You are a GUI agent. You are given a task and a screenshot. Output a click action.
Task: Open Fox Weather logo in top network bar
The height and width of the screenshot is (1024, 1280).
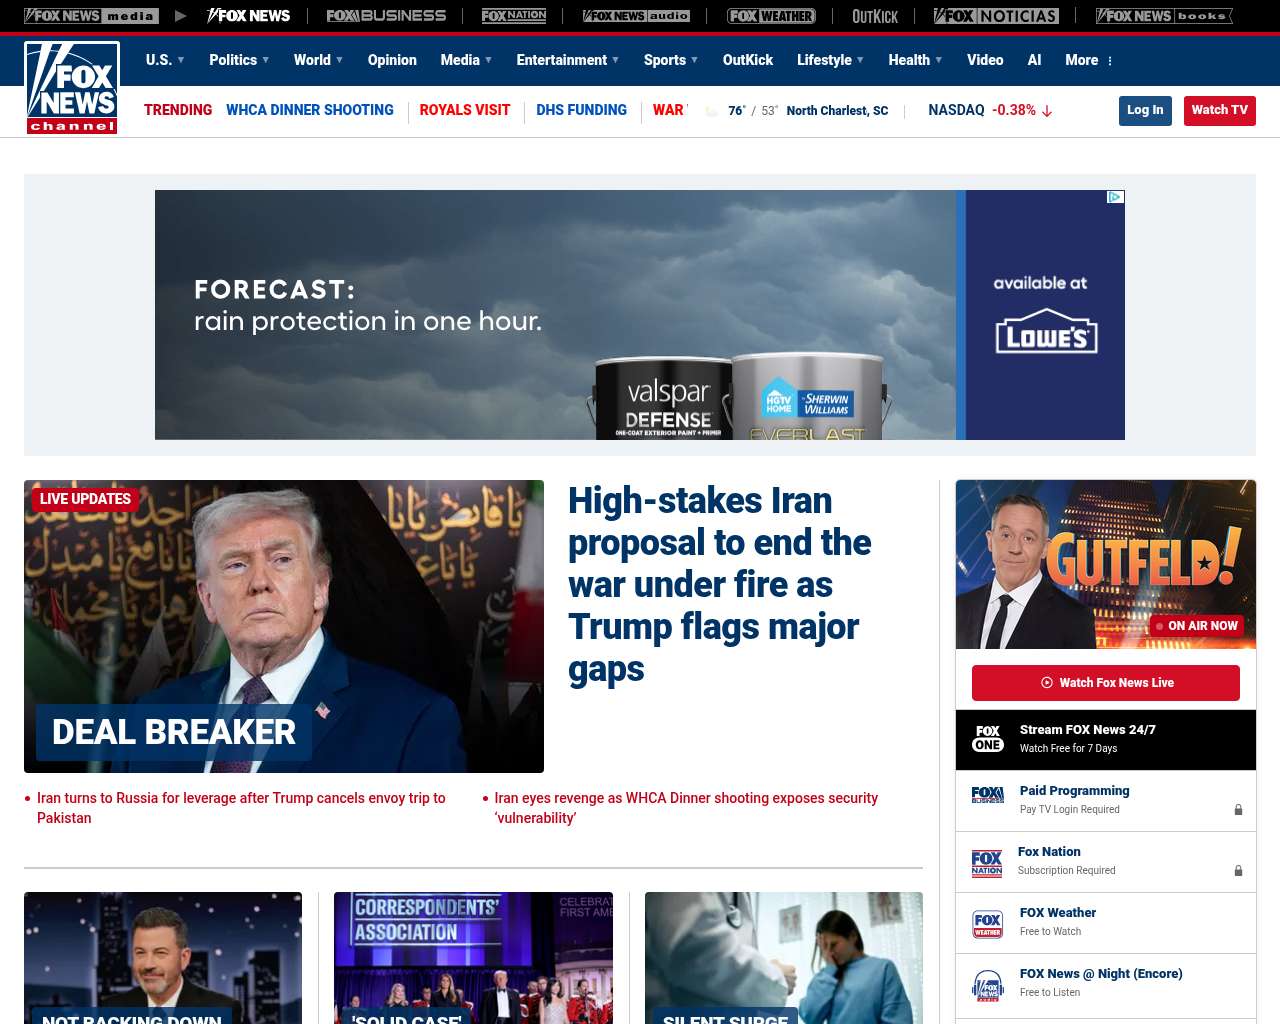771,16
